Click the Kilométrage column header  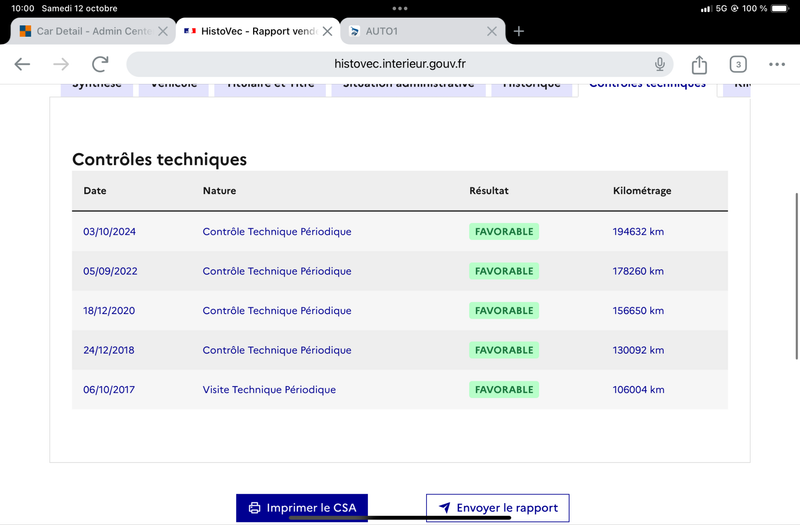pyautogui.click(x=642, y=191)
